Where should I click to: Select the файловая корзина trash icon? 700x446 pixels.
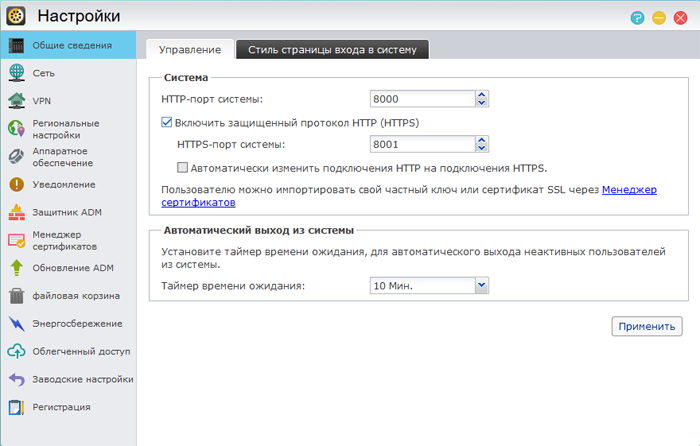tap(16, 296)
